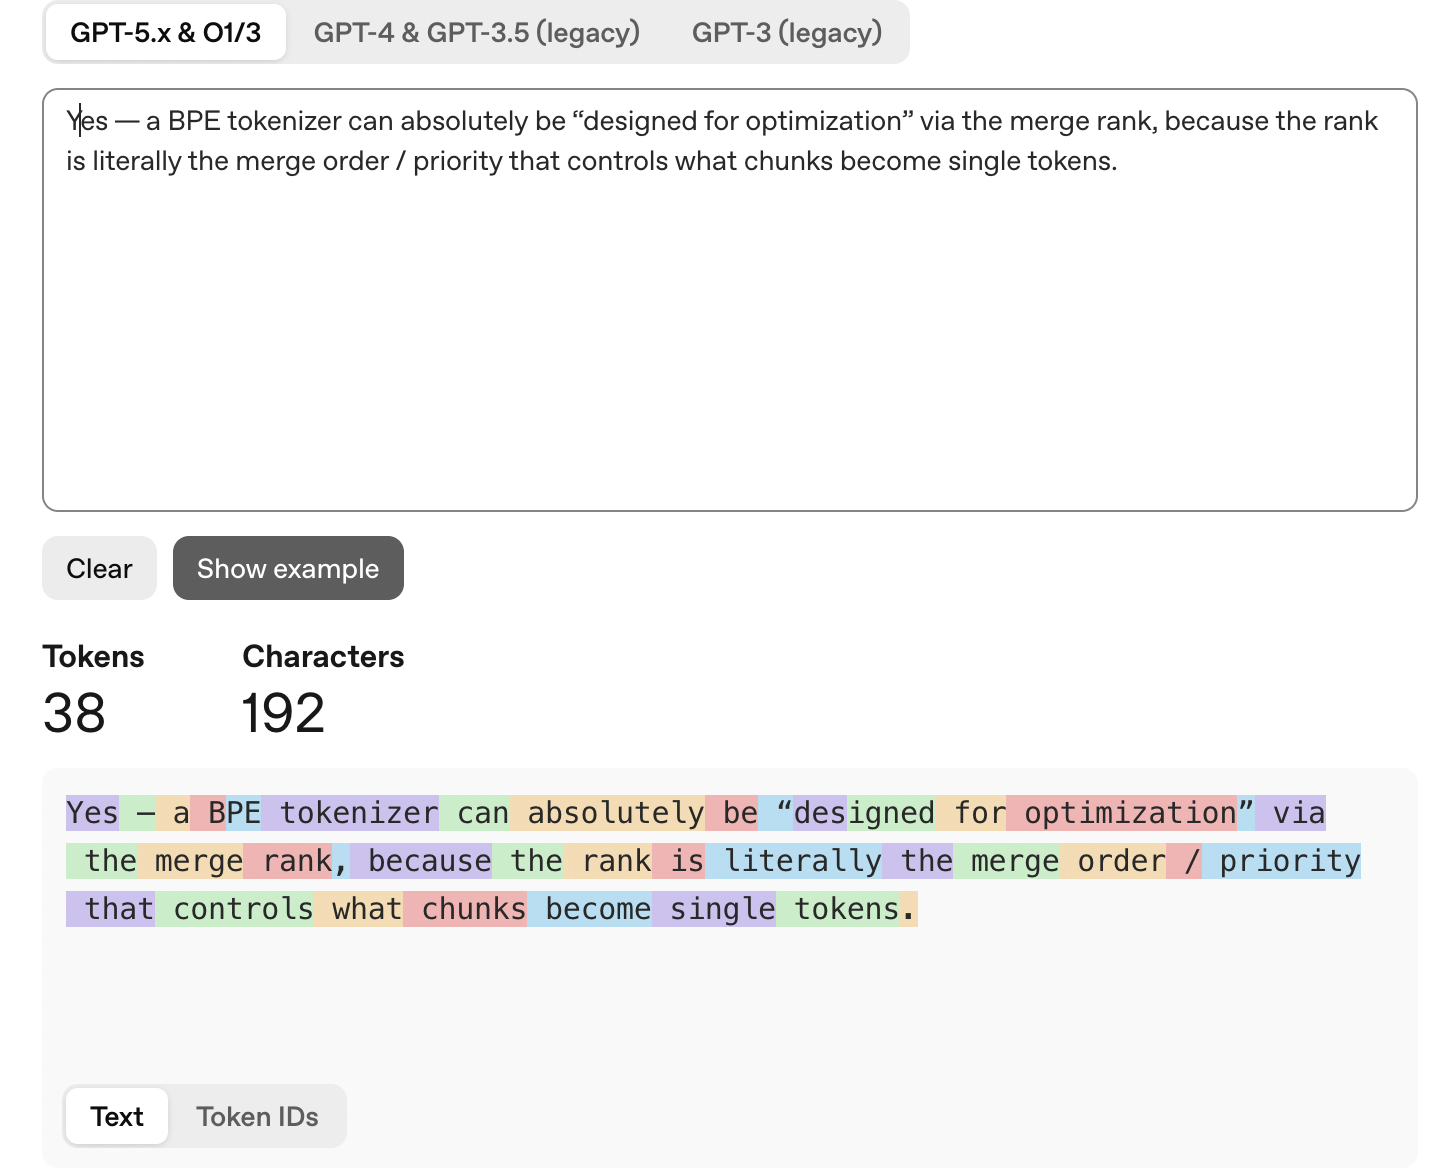Viewport: 1438px width, 1172px height.
Task: Select the GPT-4 & GPT-3.5 (legacy) tab
Action: coord(476,33)
